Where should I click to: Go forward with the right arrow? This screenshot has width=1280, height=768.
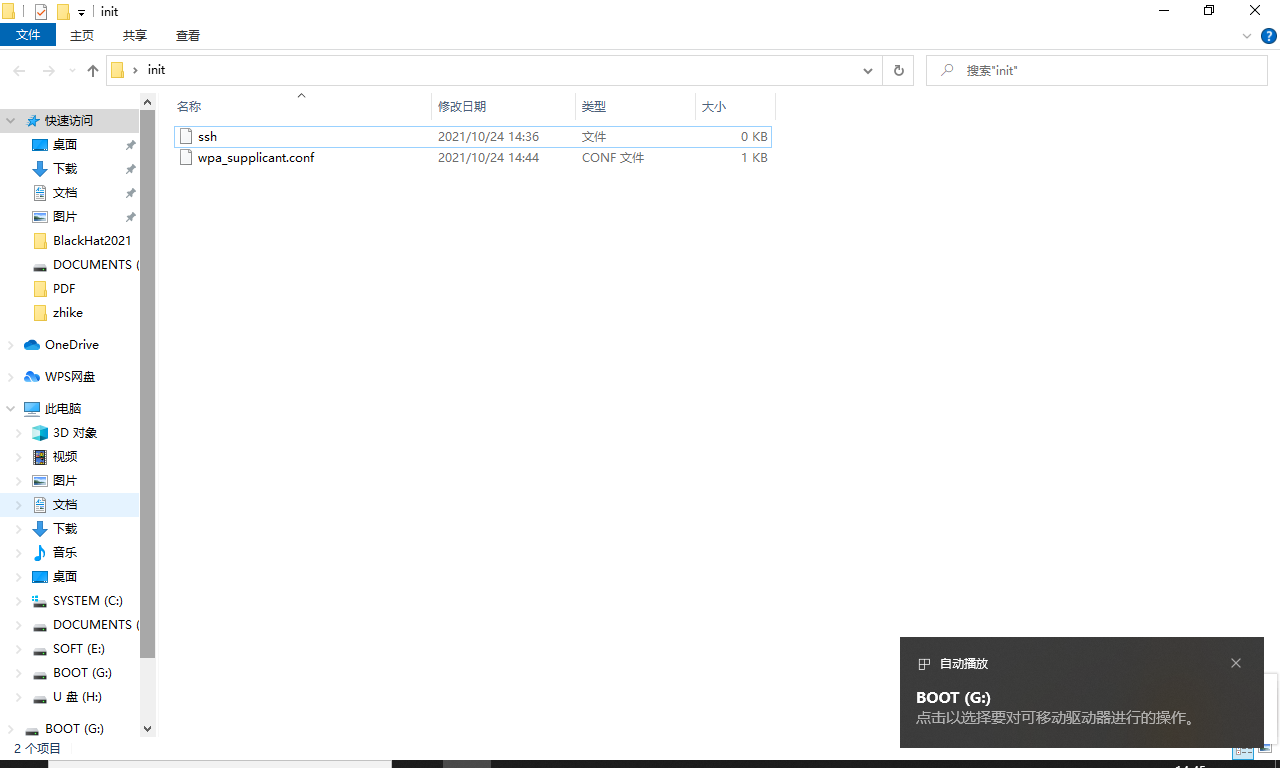(48, 71)
